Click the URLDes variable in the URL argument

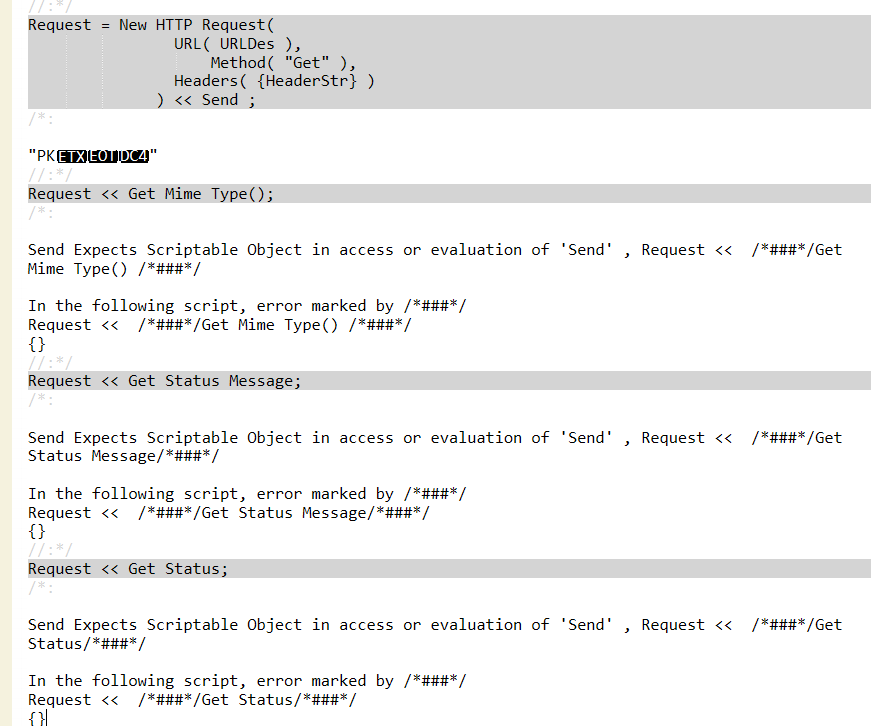[x=247, y=44]
